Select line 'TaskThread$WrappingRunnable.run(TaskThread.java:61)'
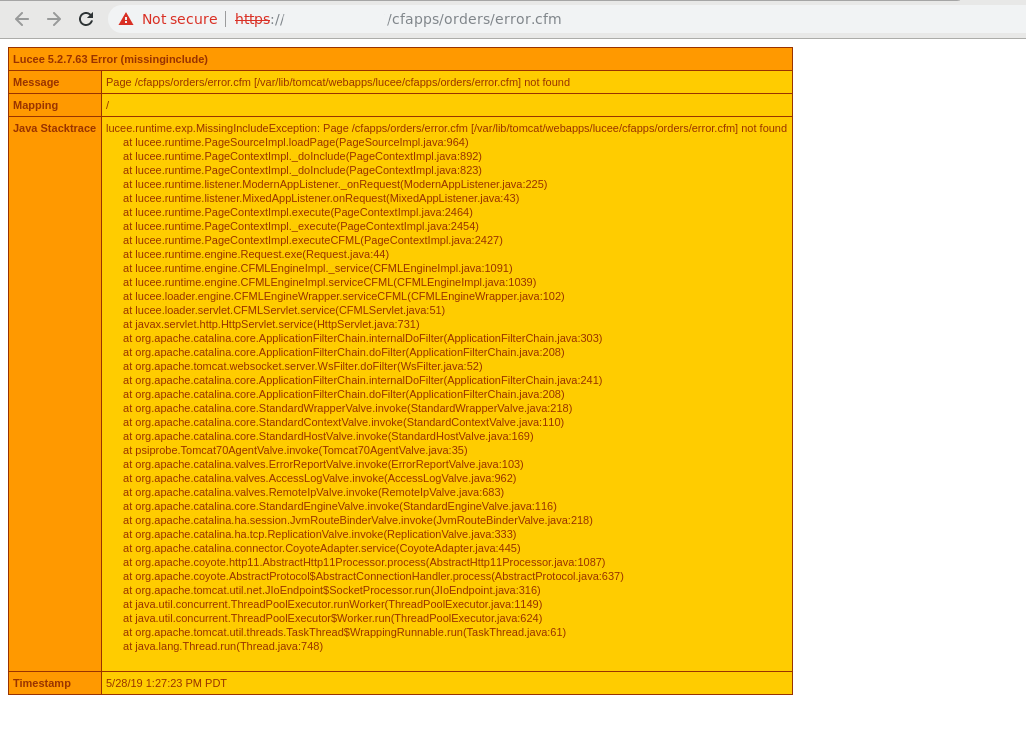 click(x=344, y=632)
